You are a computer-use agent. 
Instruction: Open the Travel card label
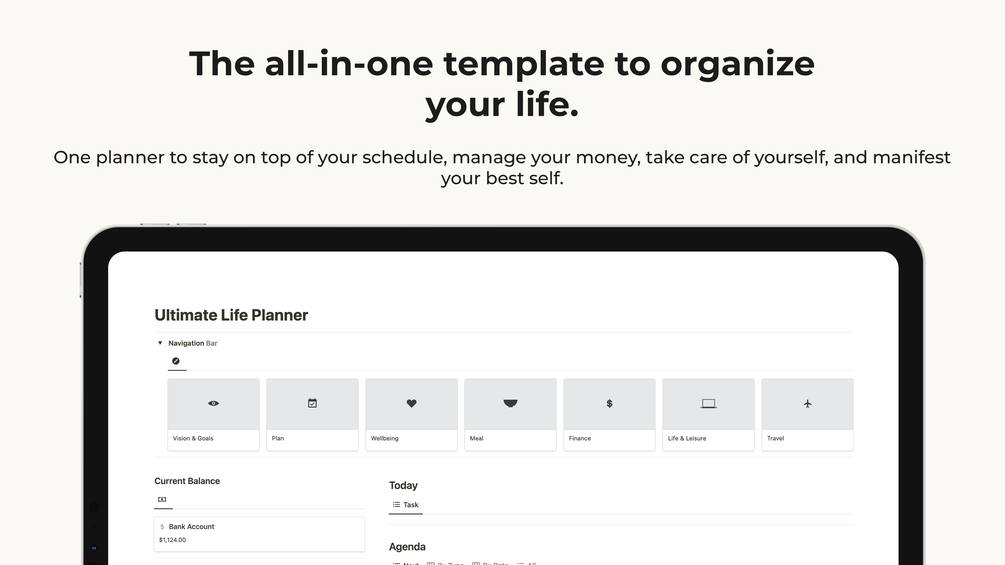pos(776,438)
